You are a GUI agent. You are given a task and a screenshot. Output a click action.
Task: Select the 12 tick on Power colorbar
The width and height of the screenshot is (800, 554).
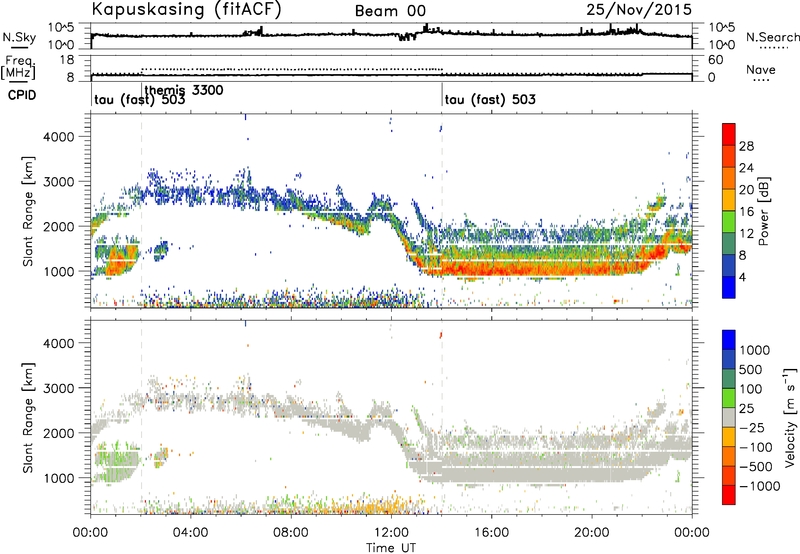746,234
